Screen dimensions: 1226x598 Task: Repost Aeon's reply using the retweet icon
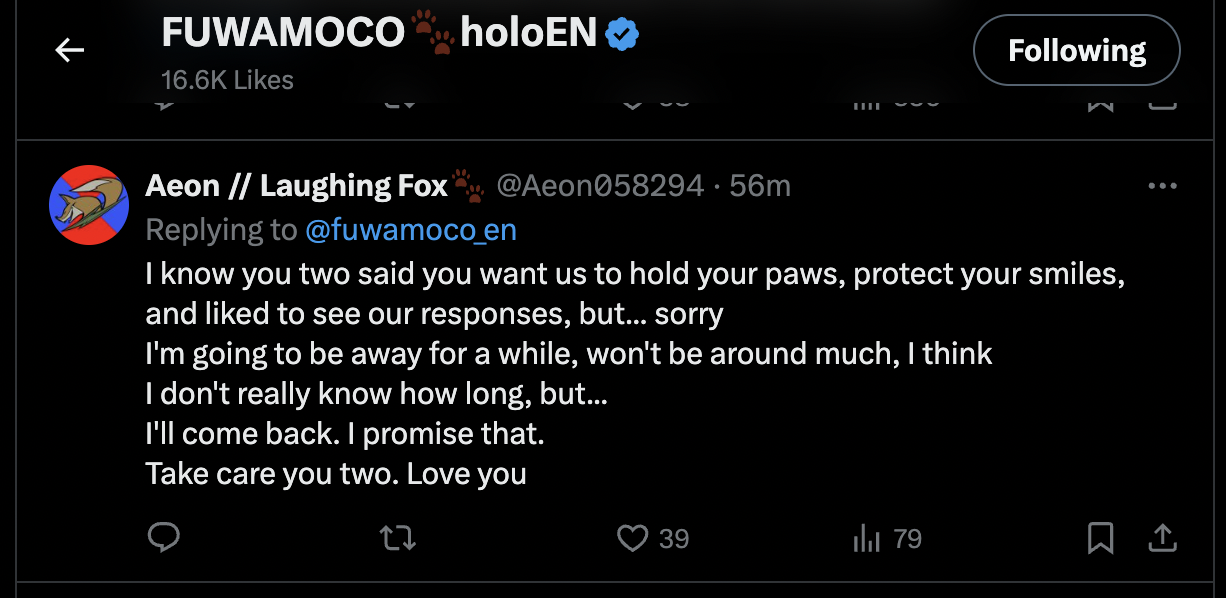[399, 539]
